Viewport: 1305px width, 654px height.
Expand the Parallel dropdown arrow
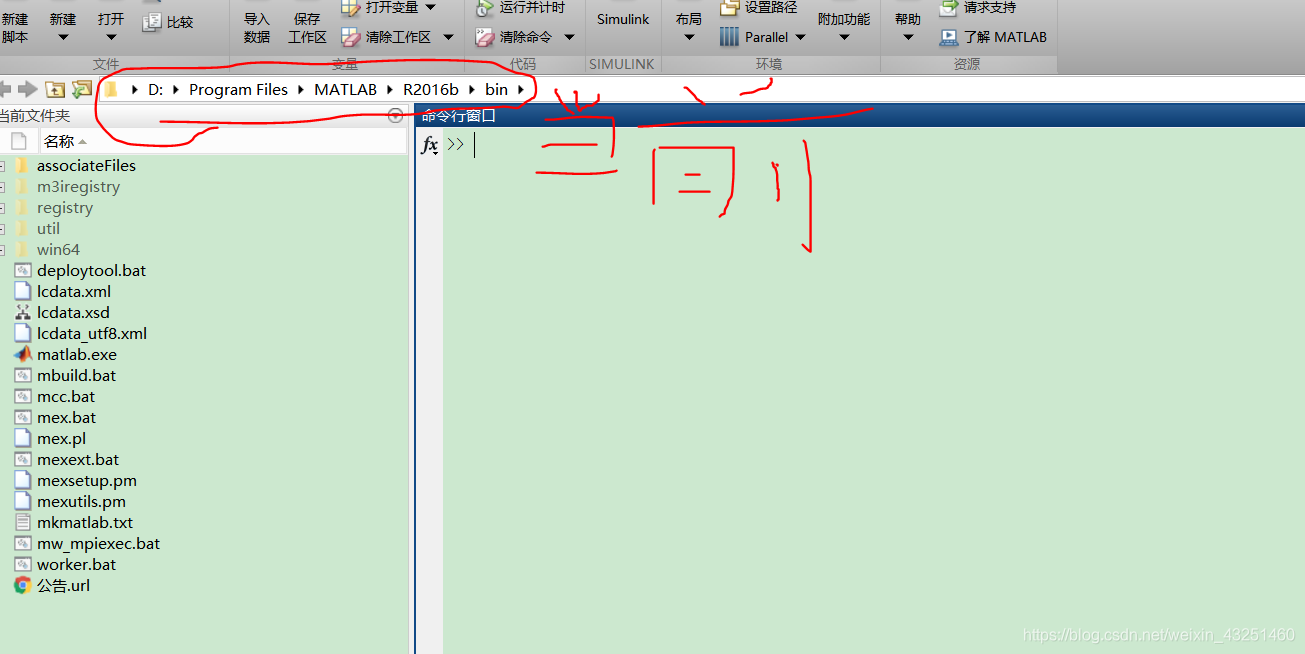pyautogui.click(x=801, y=38)
